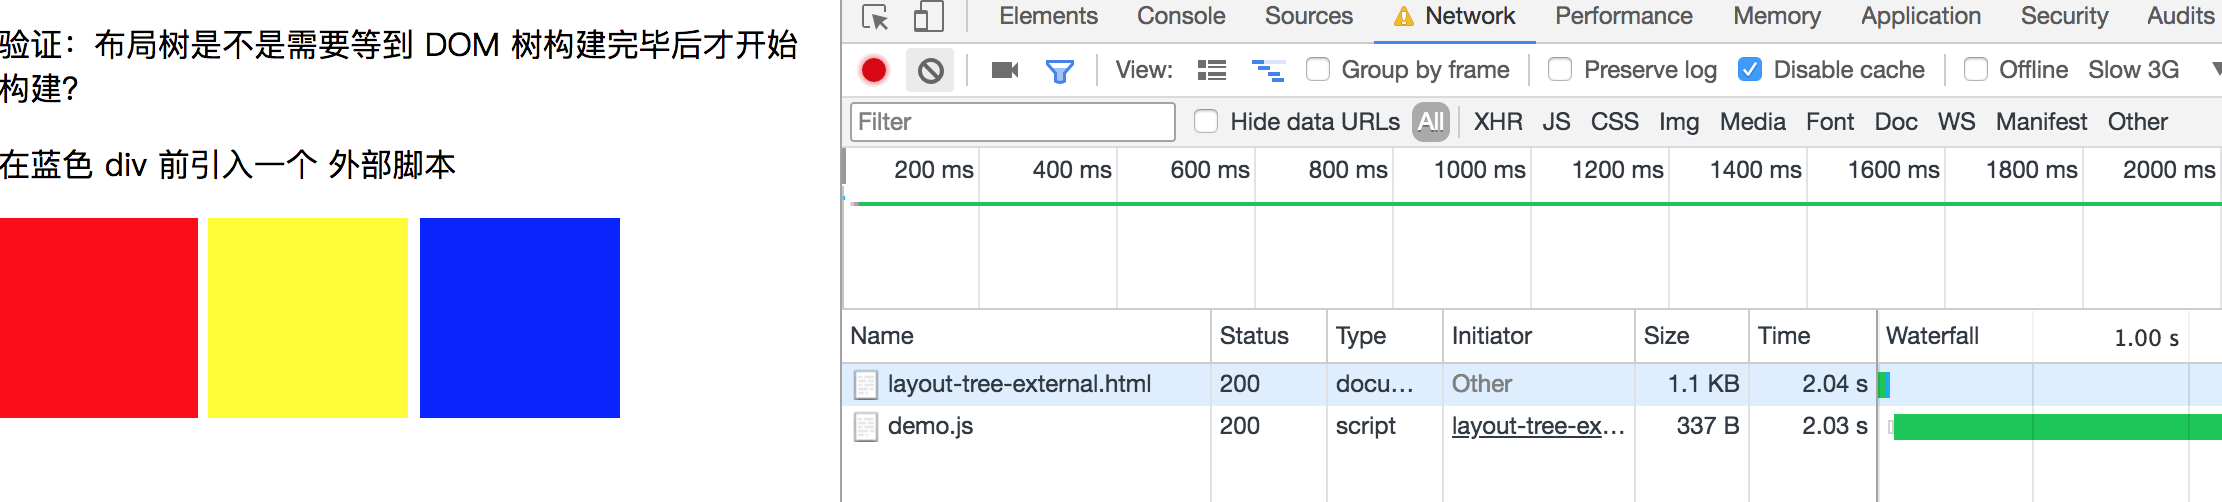Toggle the device toolbar icon
This screenshot has width=2222, height=502.
pos(928,18)
